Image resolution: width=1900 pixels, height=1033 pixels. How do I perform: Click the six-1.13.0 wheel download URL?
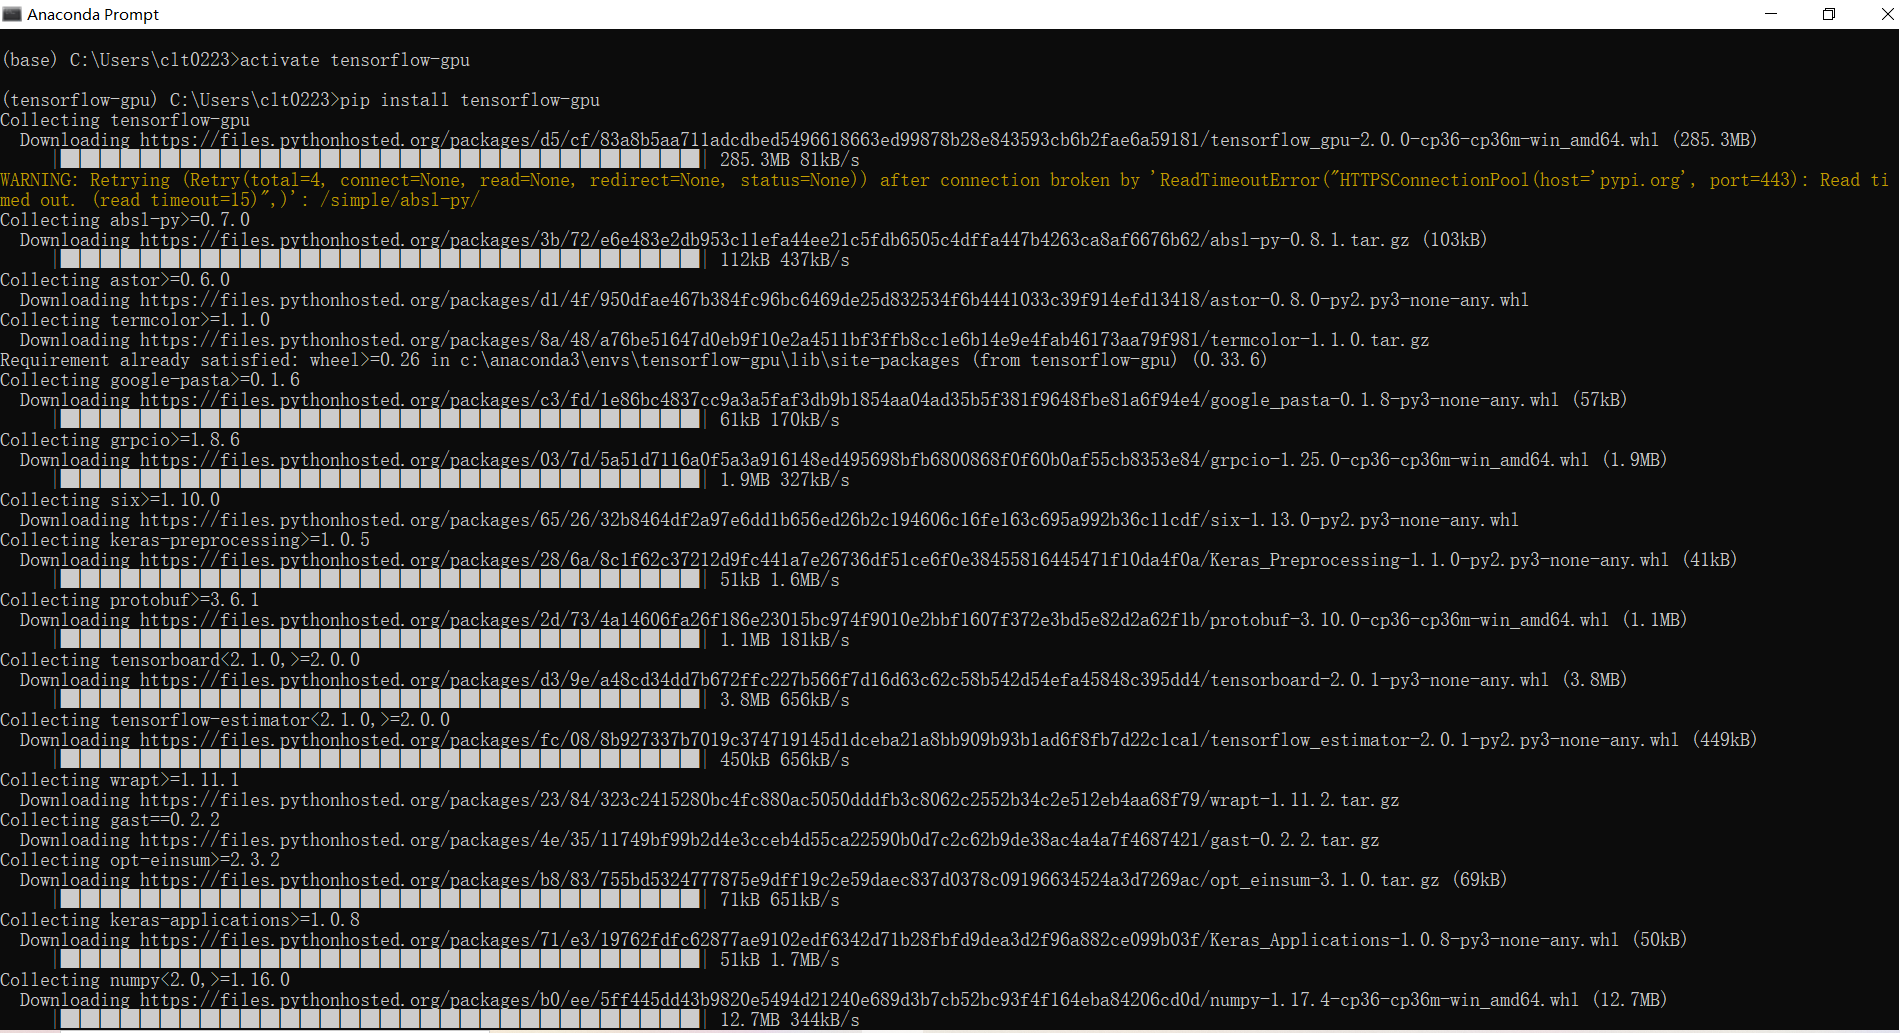pos(830,520)
